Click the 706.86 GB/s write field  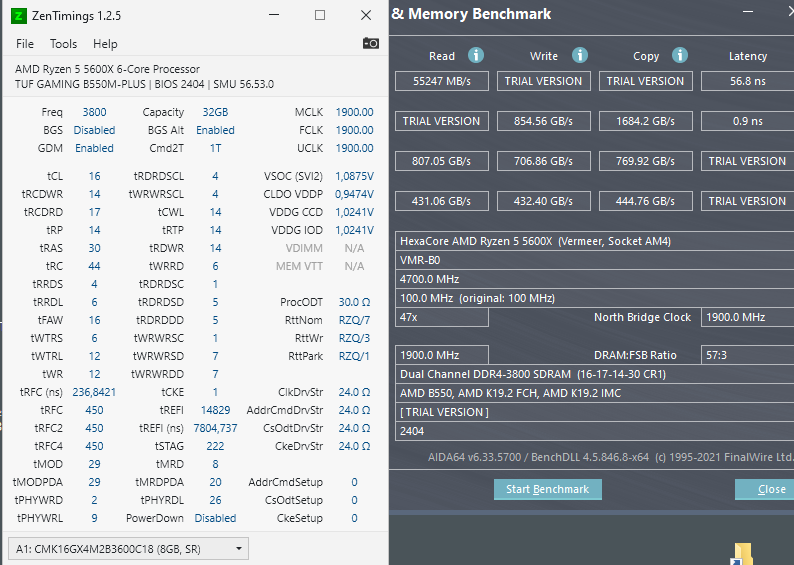click(x=544, y=161)
